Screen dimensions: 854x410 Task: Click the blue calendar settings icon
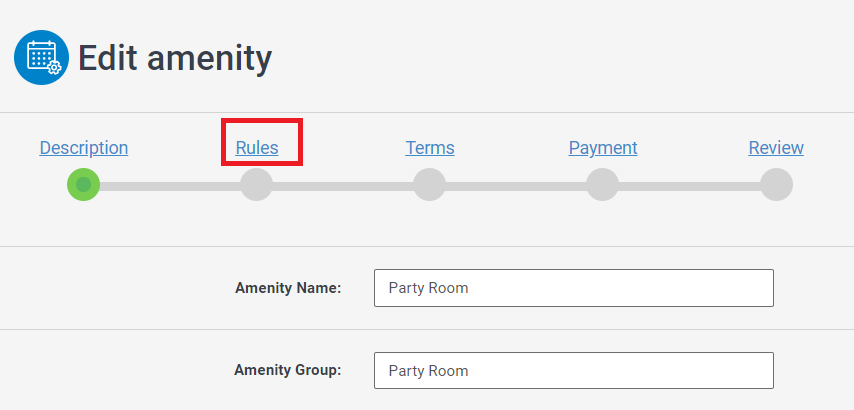(41, 57)
